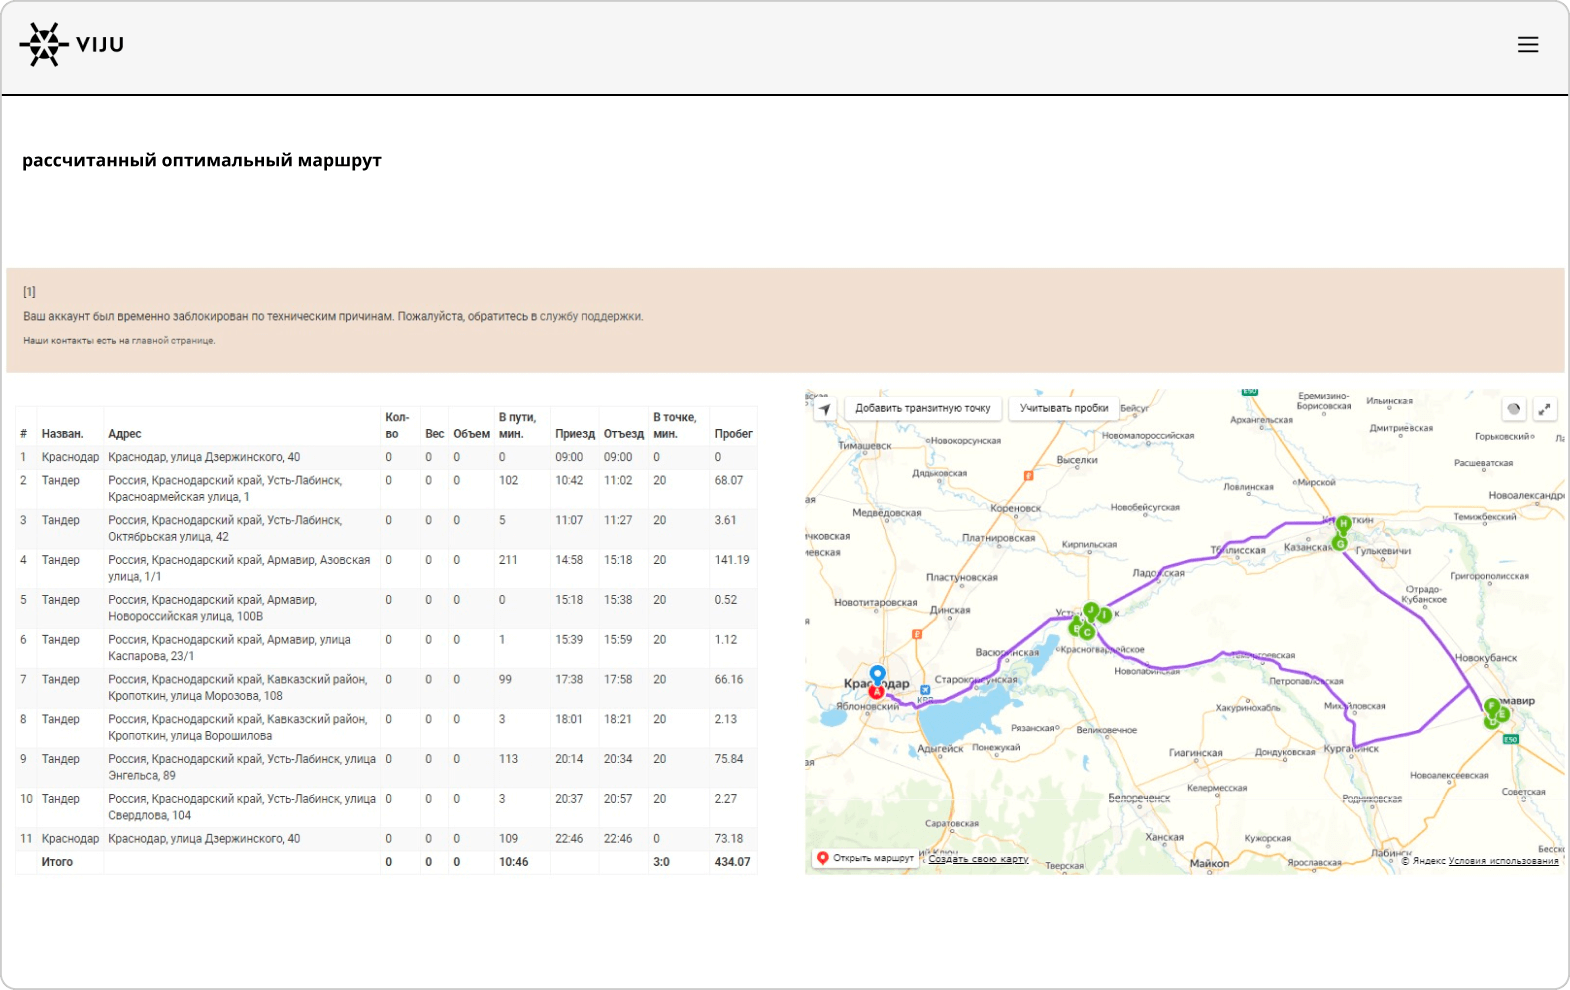The height and width of the screenshot is (990, 1570).
Task: Click the total mileage '434.07'
Action: [732, 862]
